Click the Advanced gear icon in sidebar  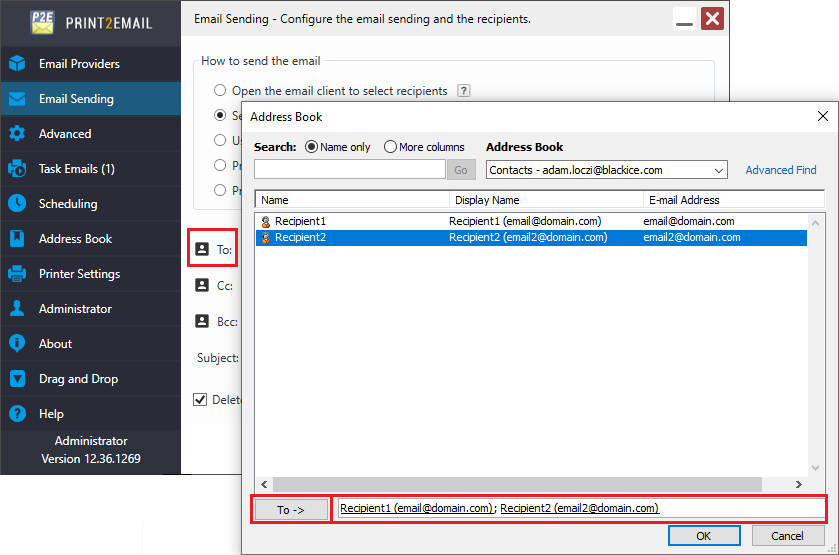click(17, 134)
